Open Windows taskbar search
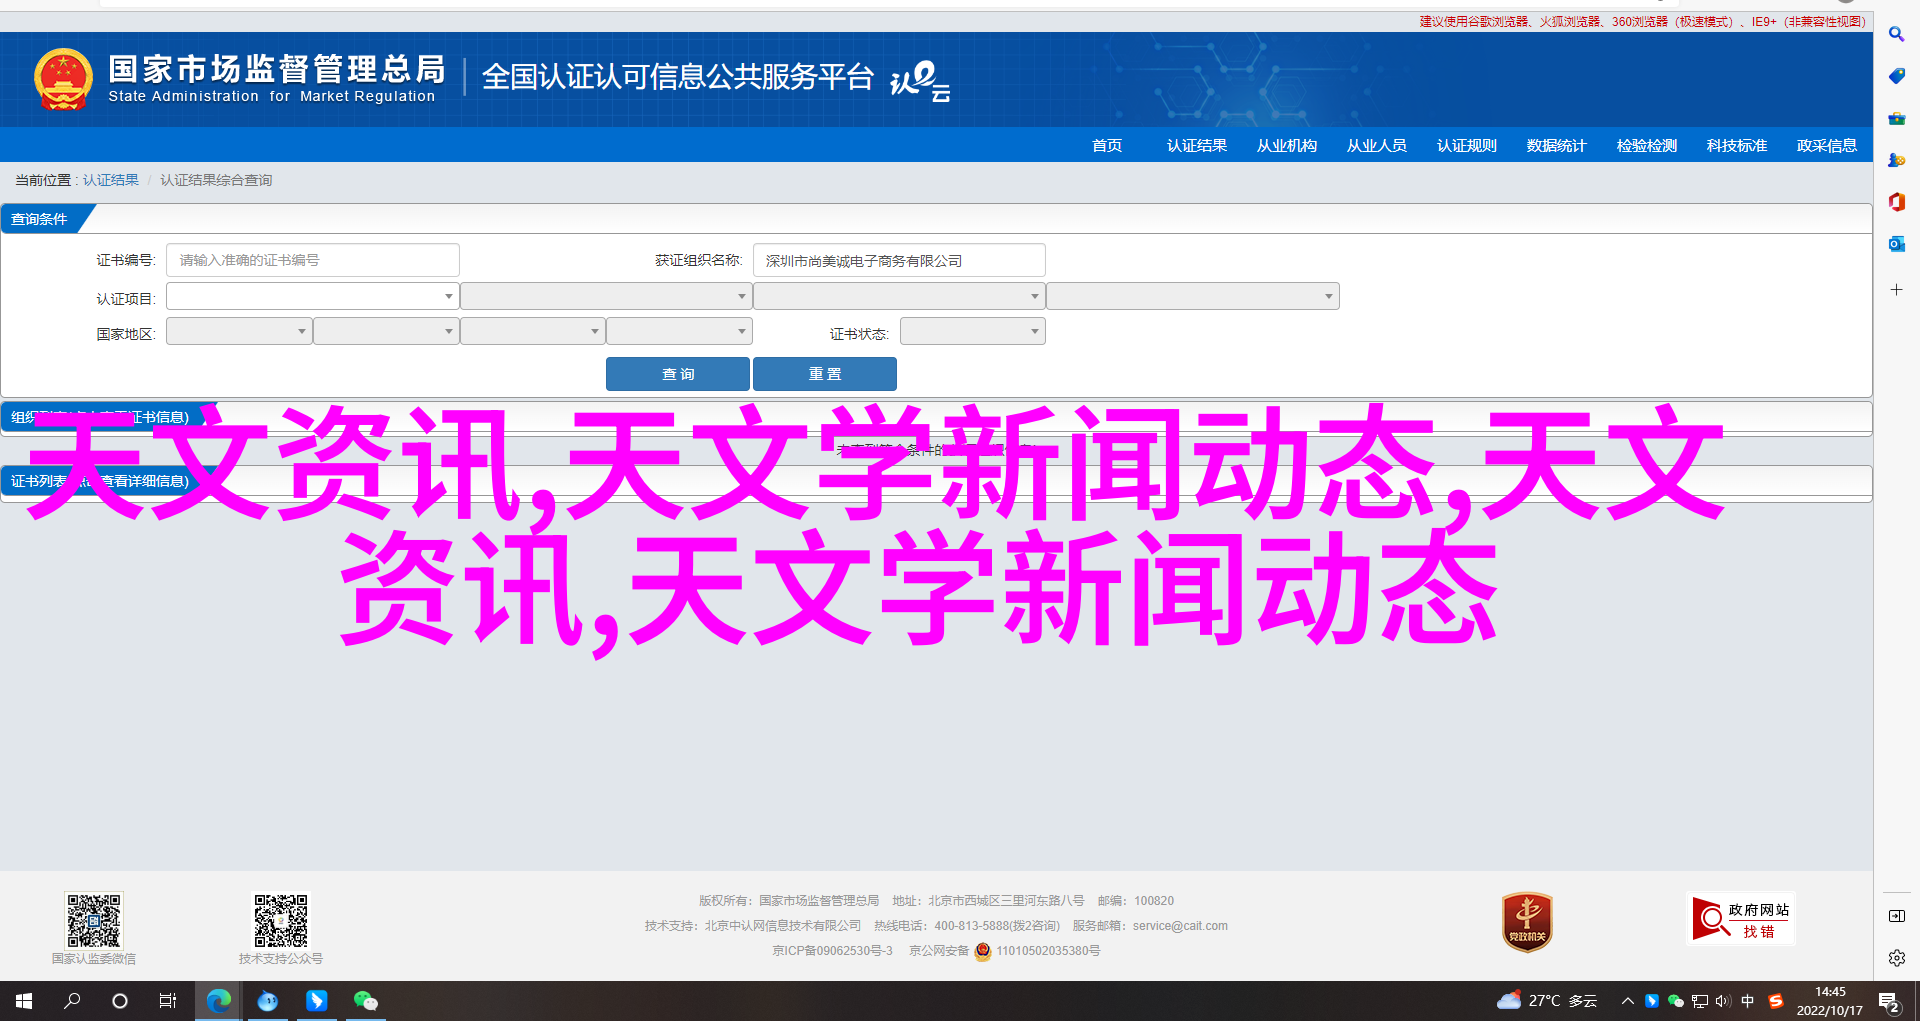The height and width of the screenshot is (1021, 1920). 72,1001
